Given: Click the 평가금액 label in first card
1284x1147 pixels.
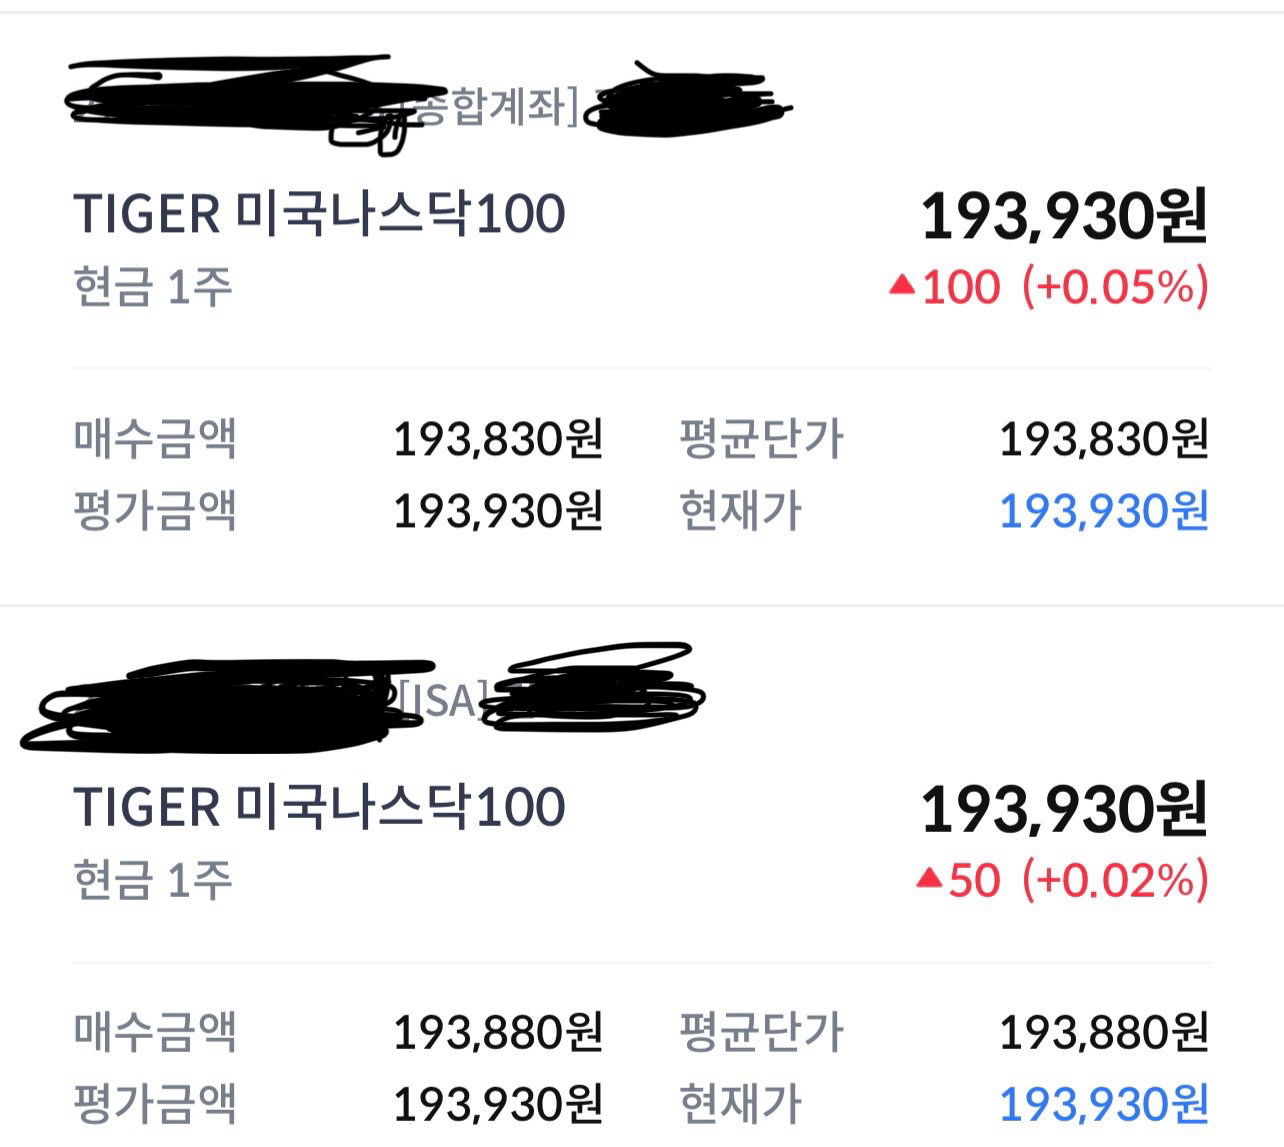Looking at the screenshot, I should [155, 511].
